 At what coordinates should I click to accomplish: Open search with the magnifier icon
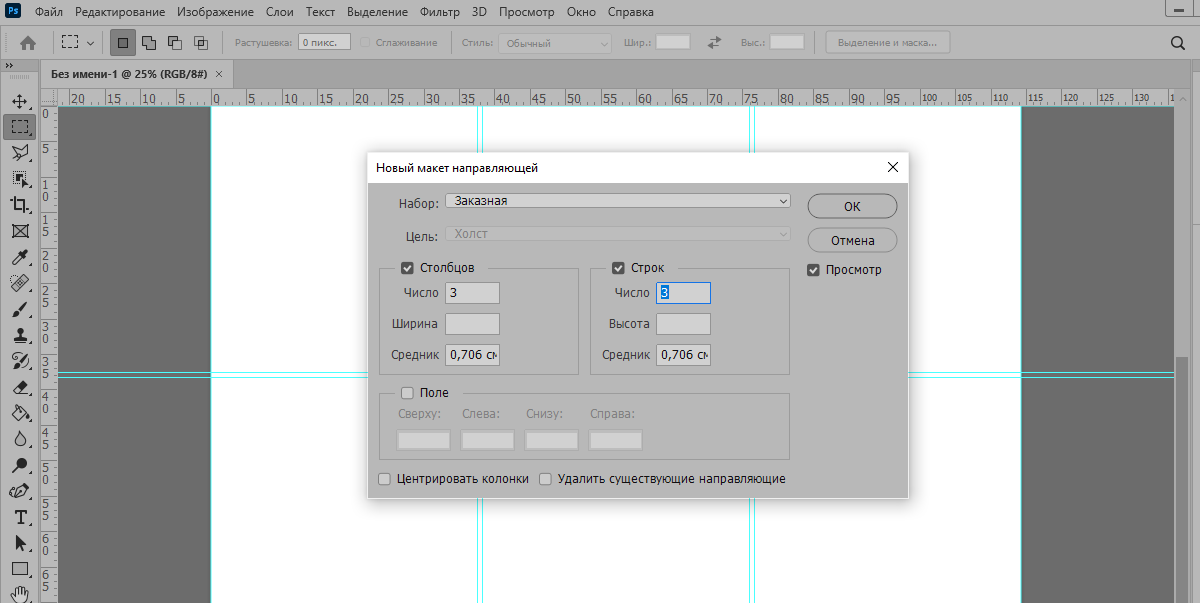pos(1177,43)
